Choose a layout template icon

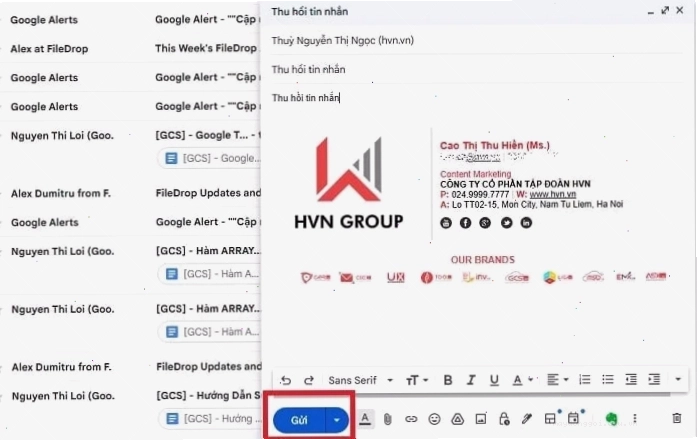[x=550, y=419]
